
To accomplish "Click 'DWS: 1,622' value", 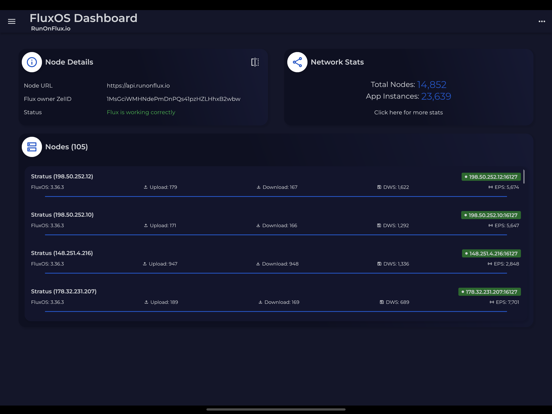I will point(396,187).
